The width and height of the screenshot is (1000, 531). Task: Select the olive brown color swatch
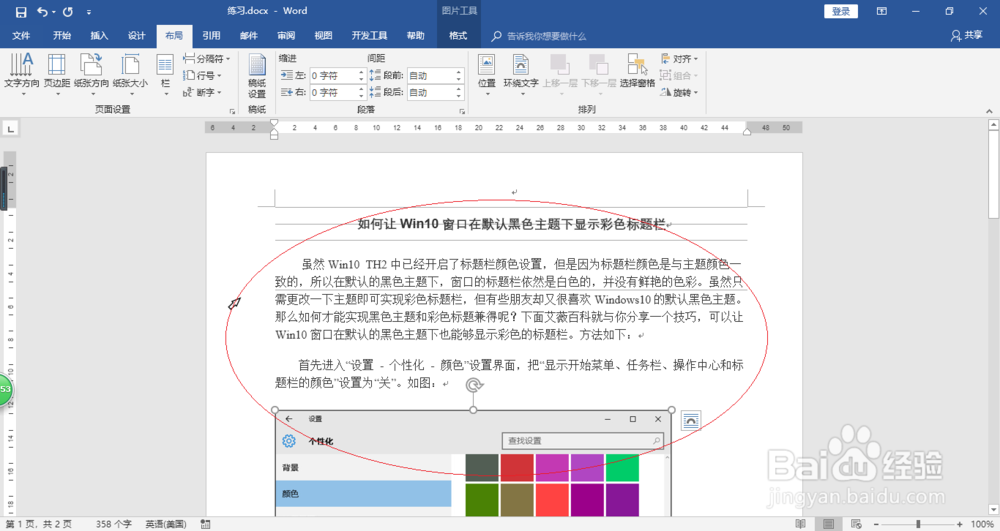pyautogui.click(x=517, y=499)
